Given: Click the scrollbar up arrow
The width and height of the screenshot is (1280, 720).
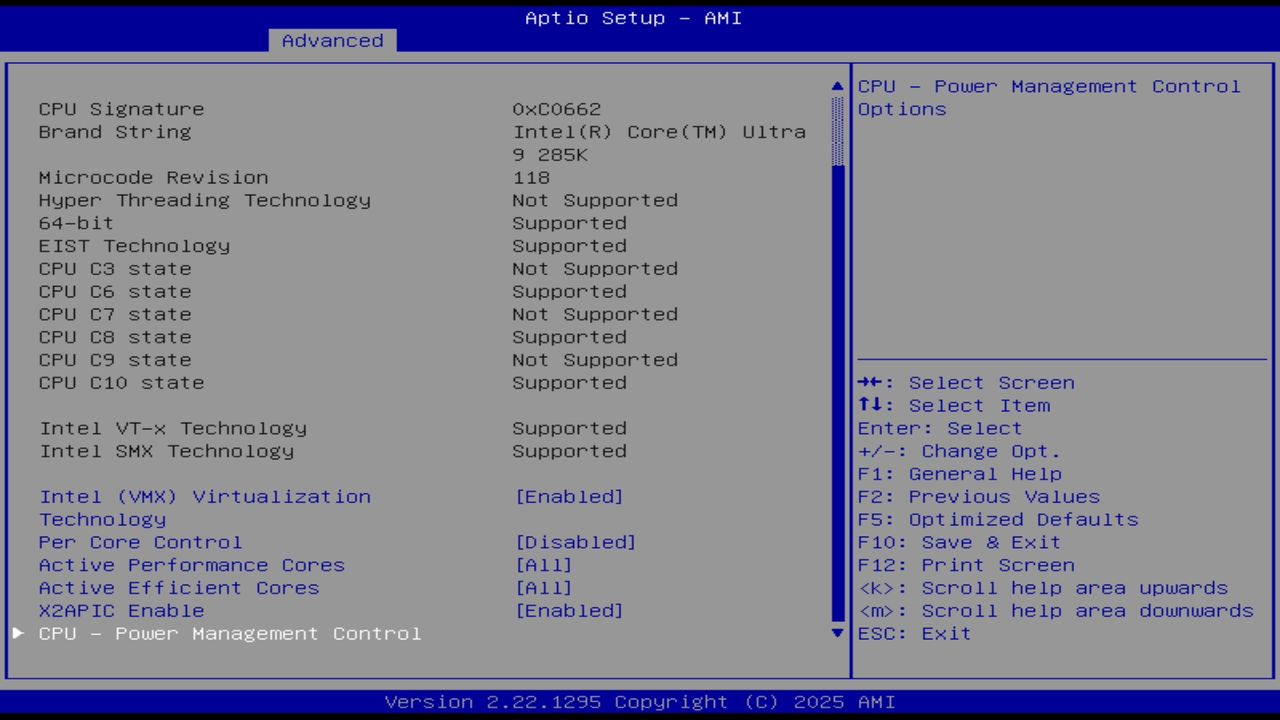Looking at the screenshot, I should 836,86.
